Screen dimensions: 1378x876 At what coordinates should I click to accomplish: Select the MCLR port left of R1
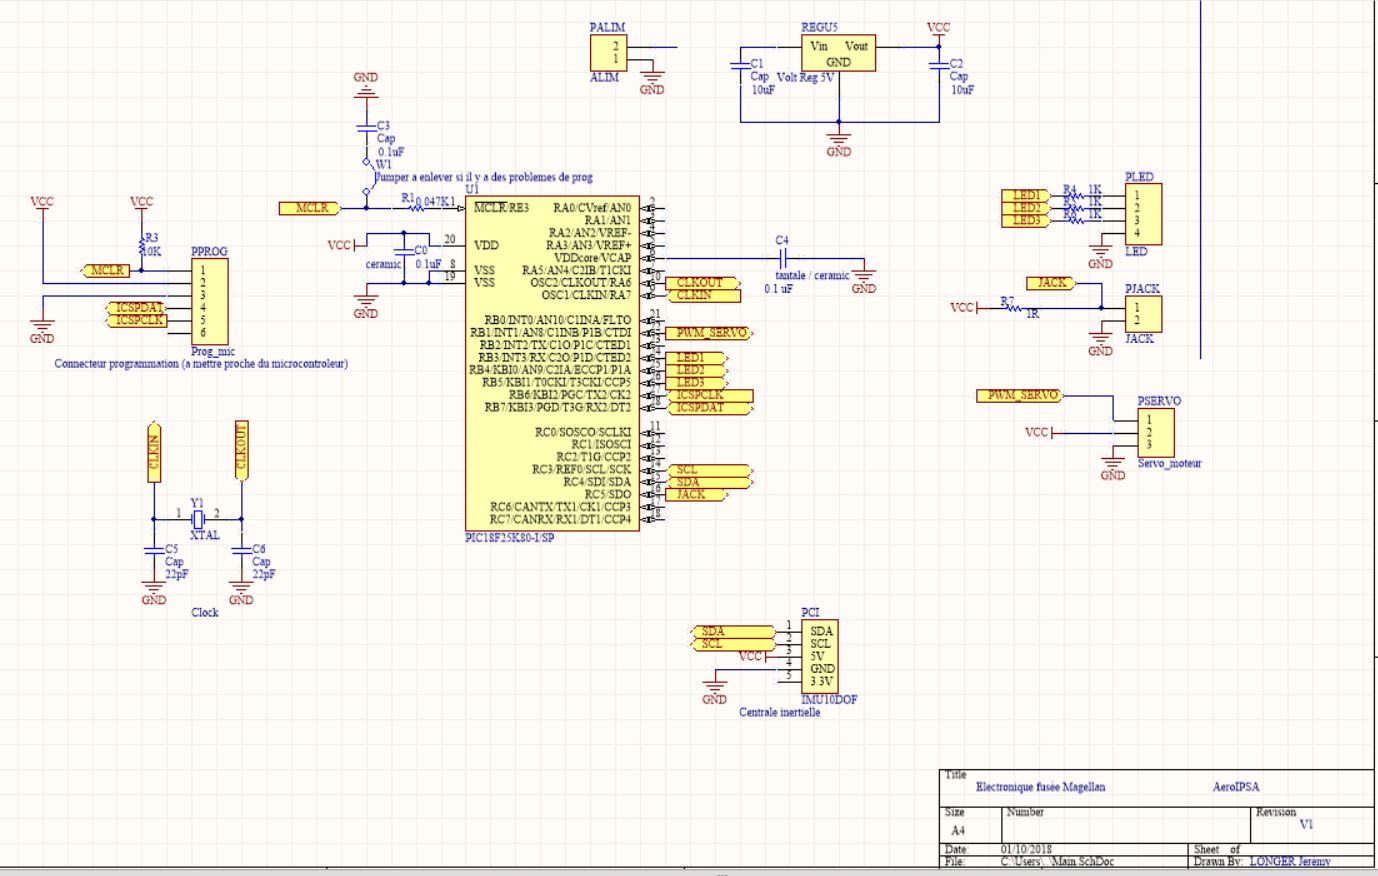point(309,208)
